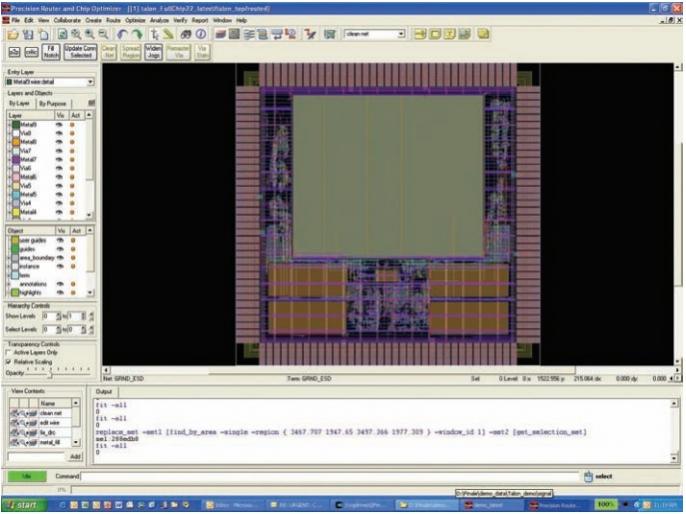The image size is (686, 514).
Task: Click the layers stack icon in toolbar
Action: pyautogui.click(x=220, y=34)
